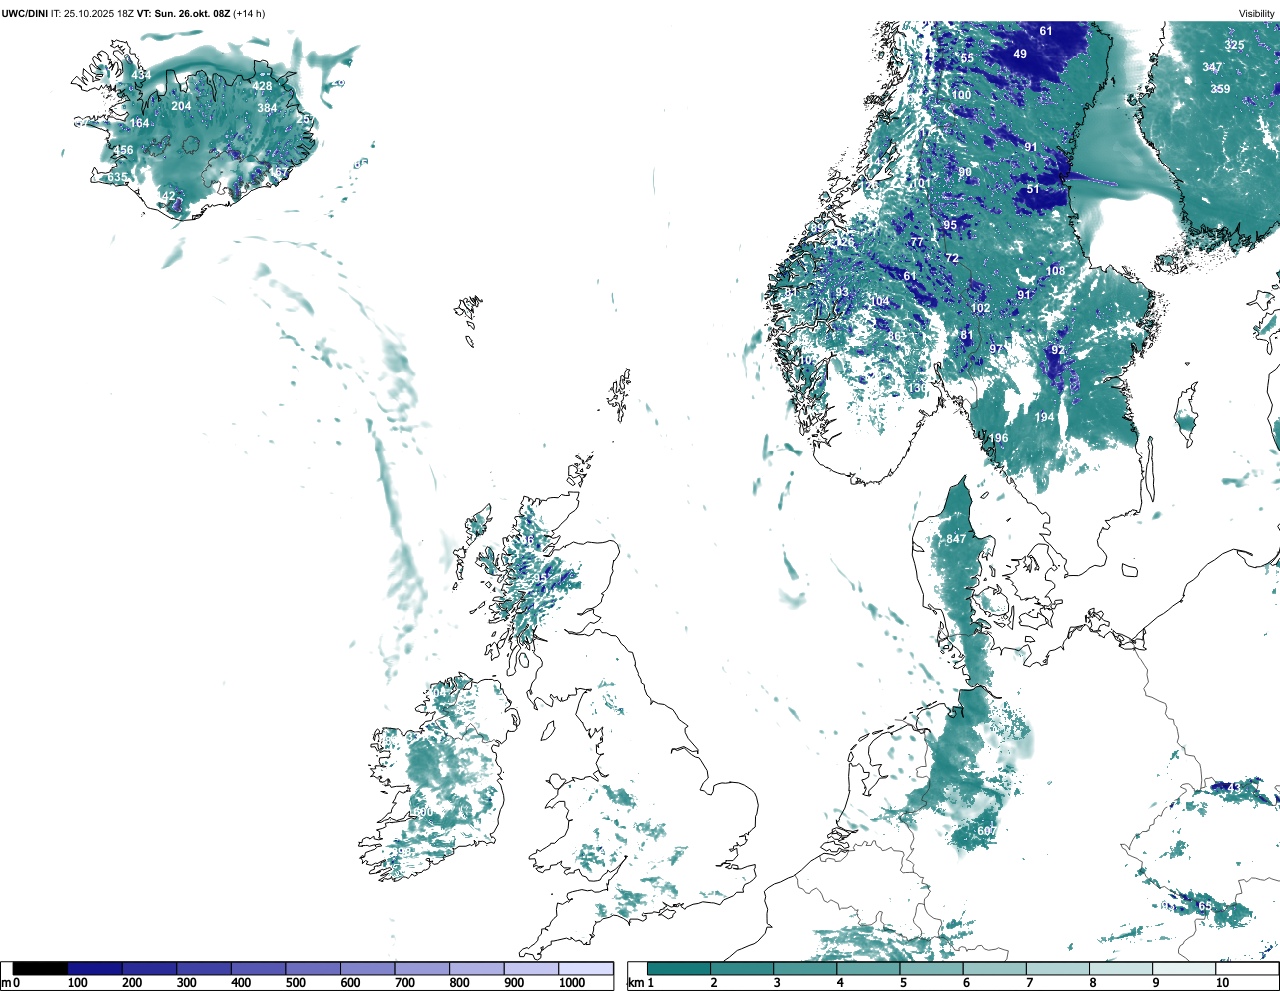Click the 'UWC/DINI' model header text
The height and width of the screenshot is (991, 1280).
[25, 13]
